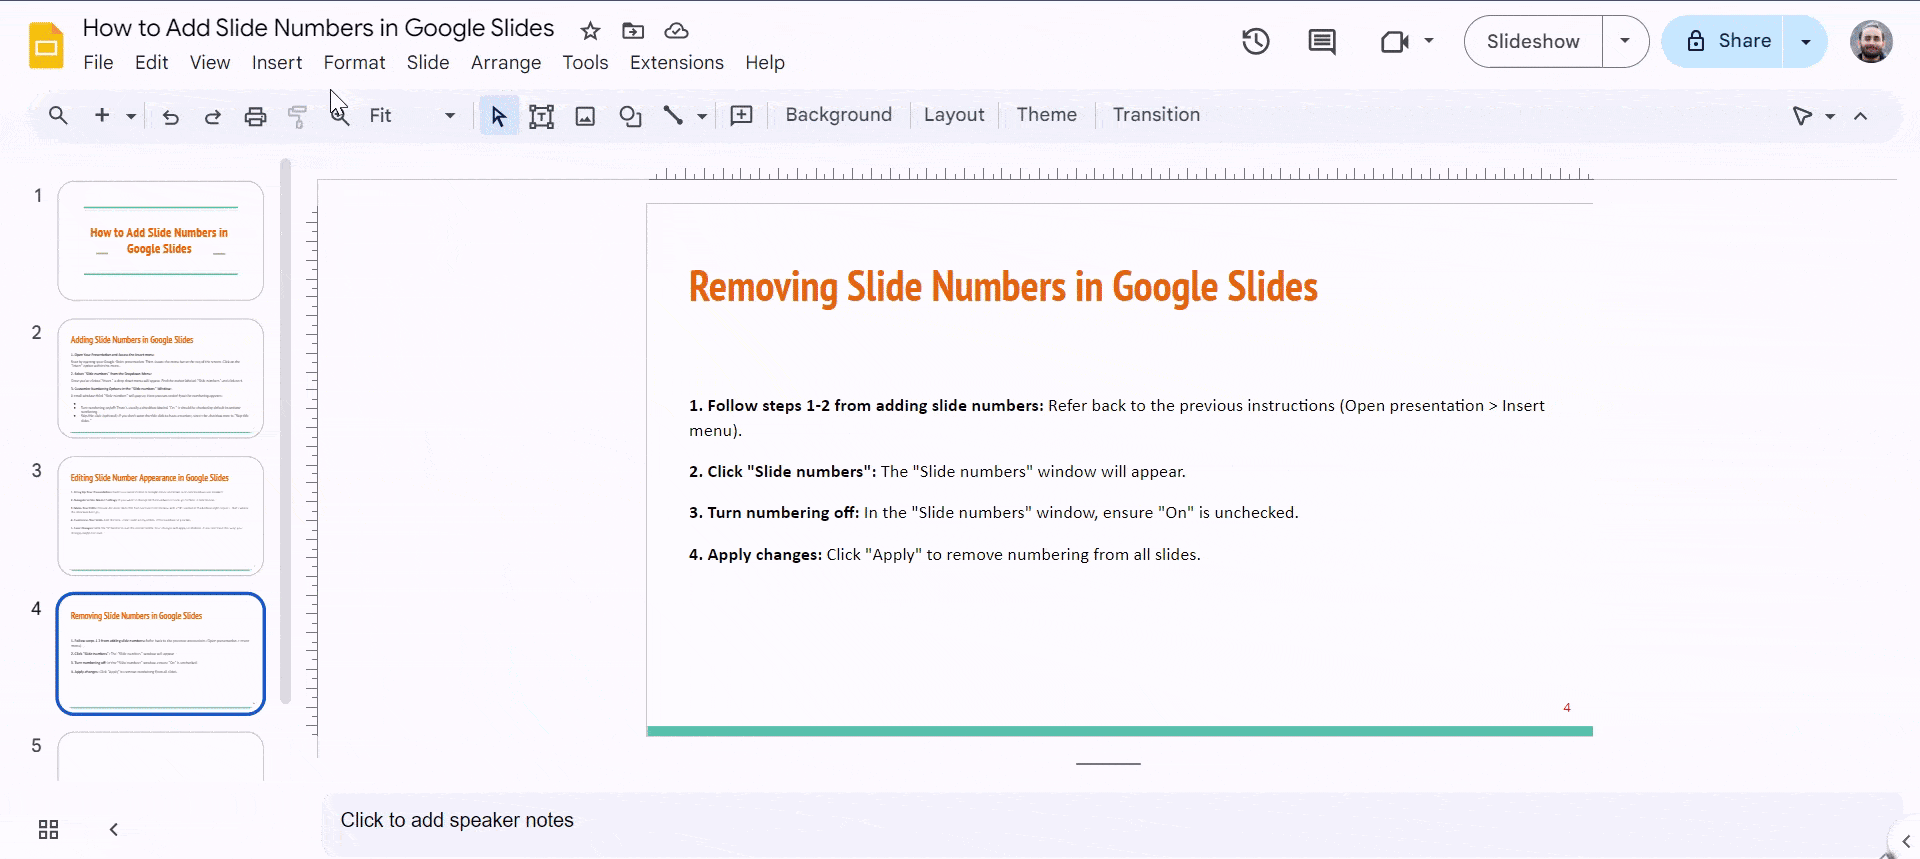
Task: Click the Redo arrow icon
Action: tap(212, 117)
